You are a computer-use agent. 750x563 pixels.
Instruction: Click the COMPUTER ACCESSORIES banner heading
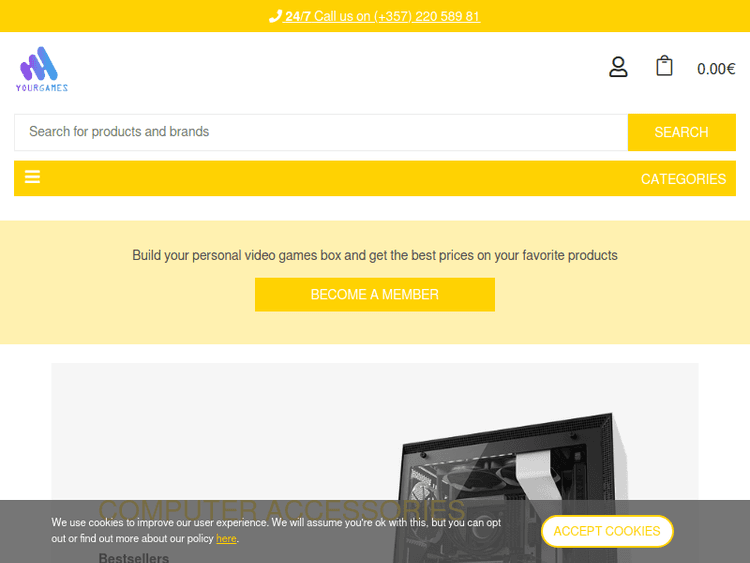coord(282,510)
